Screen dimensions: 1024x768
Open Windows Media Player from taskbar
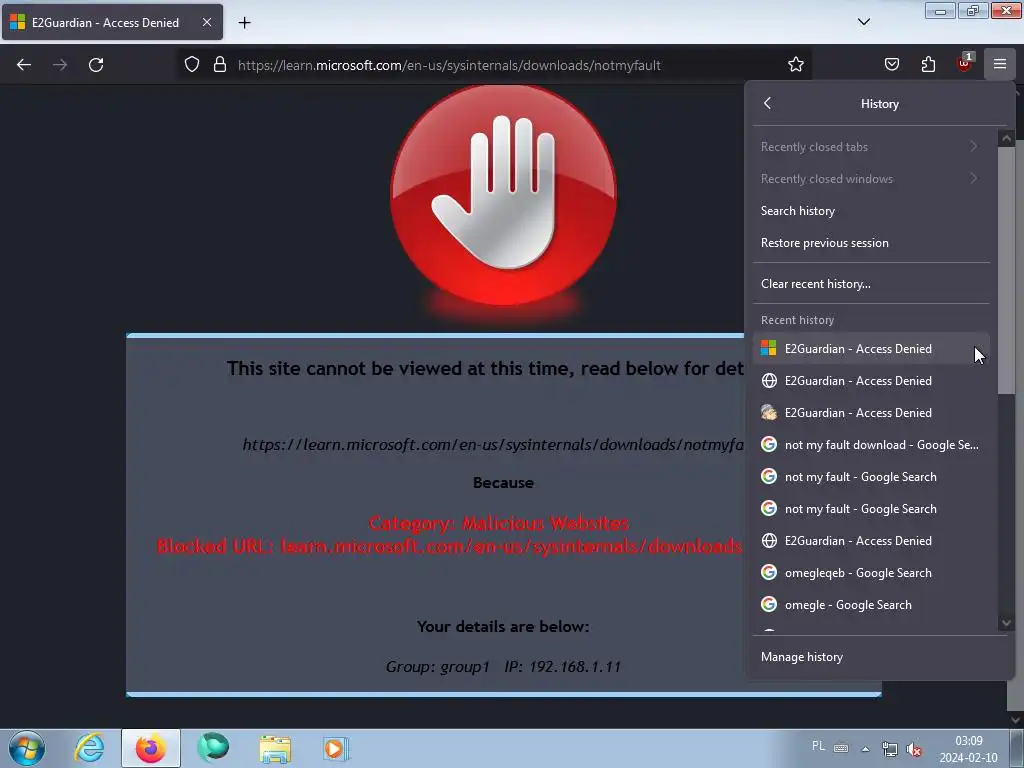[336, 748]
